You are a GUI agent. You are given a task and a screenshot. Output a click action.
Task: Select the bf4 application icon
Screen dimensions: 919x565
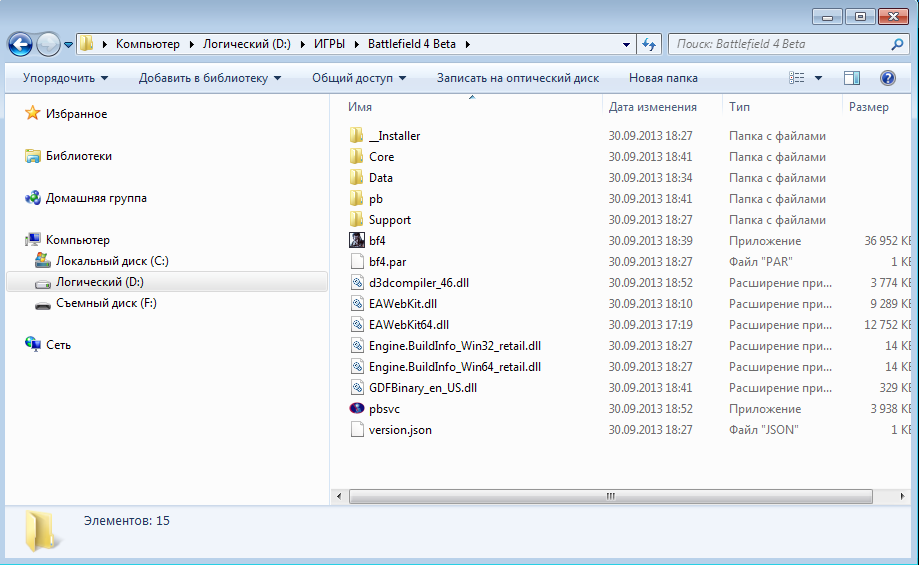(x=356, y=240)
